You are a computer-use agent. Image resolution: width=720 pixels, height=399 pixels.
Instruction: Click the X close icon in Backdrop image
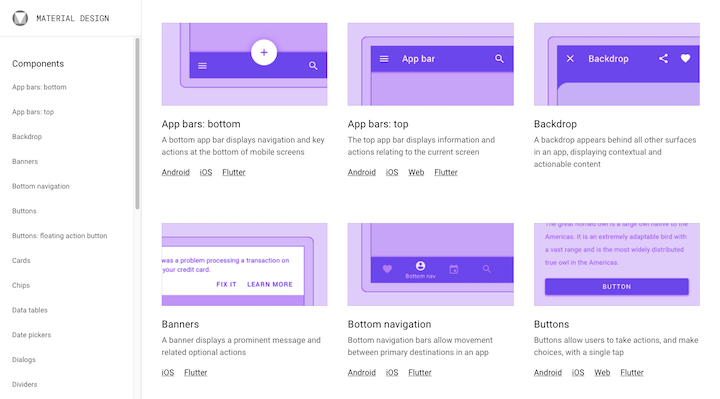click(x=570, y=58)
